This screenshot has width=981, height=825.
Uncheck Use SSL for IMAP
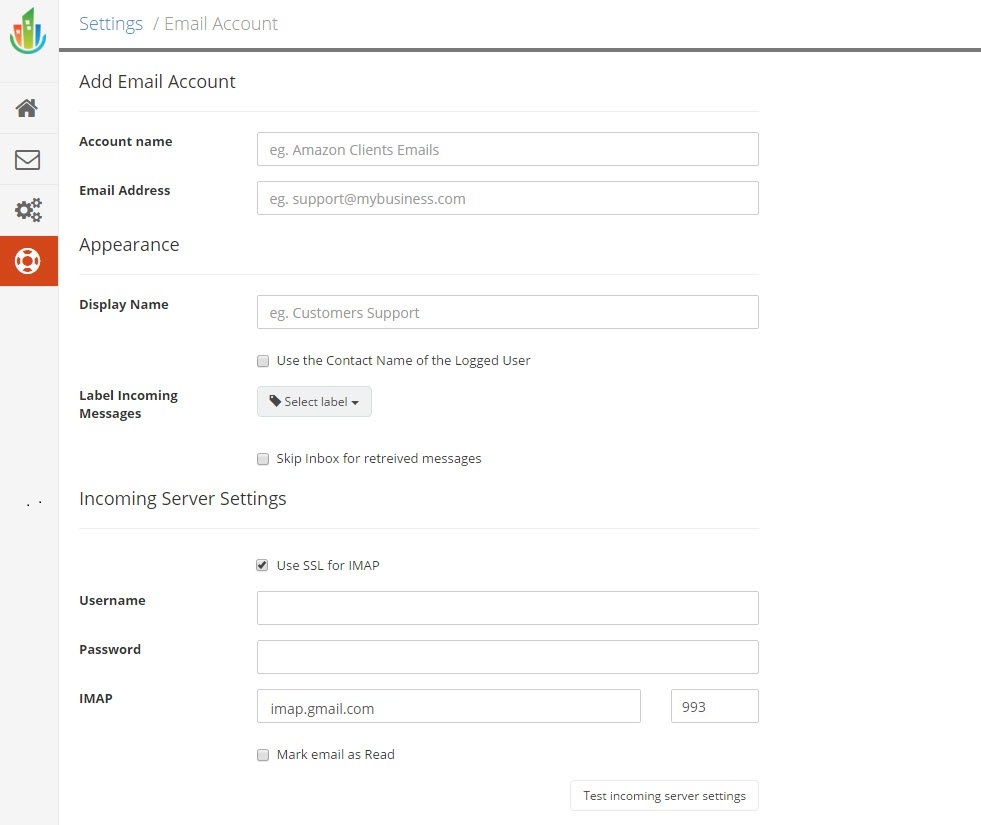[x=263, y=566]
